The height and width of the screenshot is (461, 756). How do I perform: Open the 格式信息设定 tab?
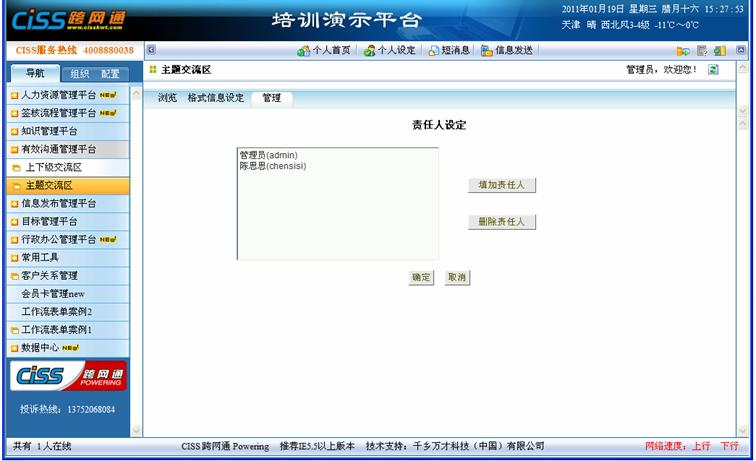[x=215, y=98]
